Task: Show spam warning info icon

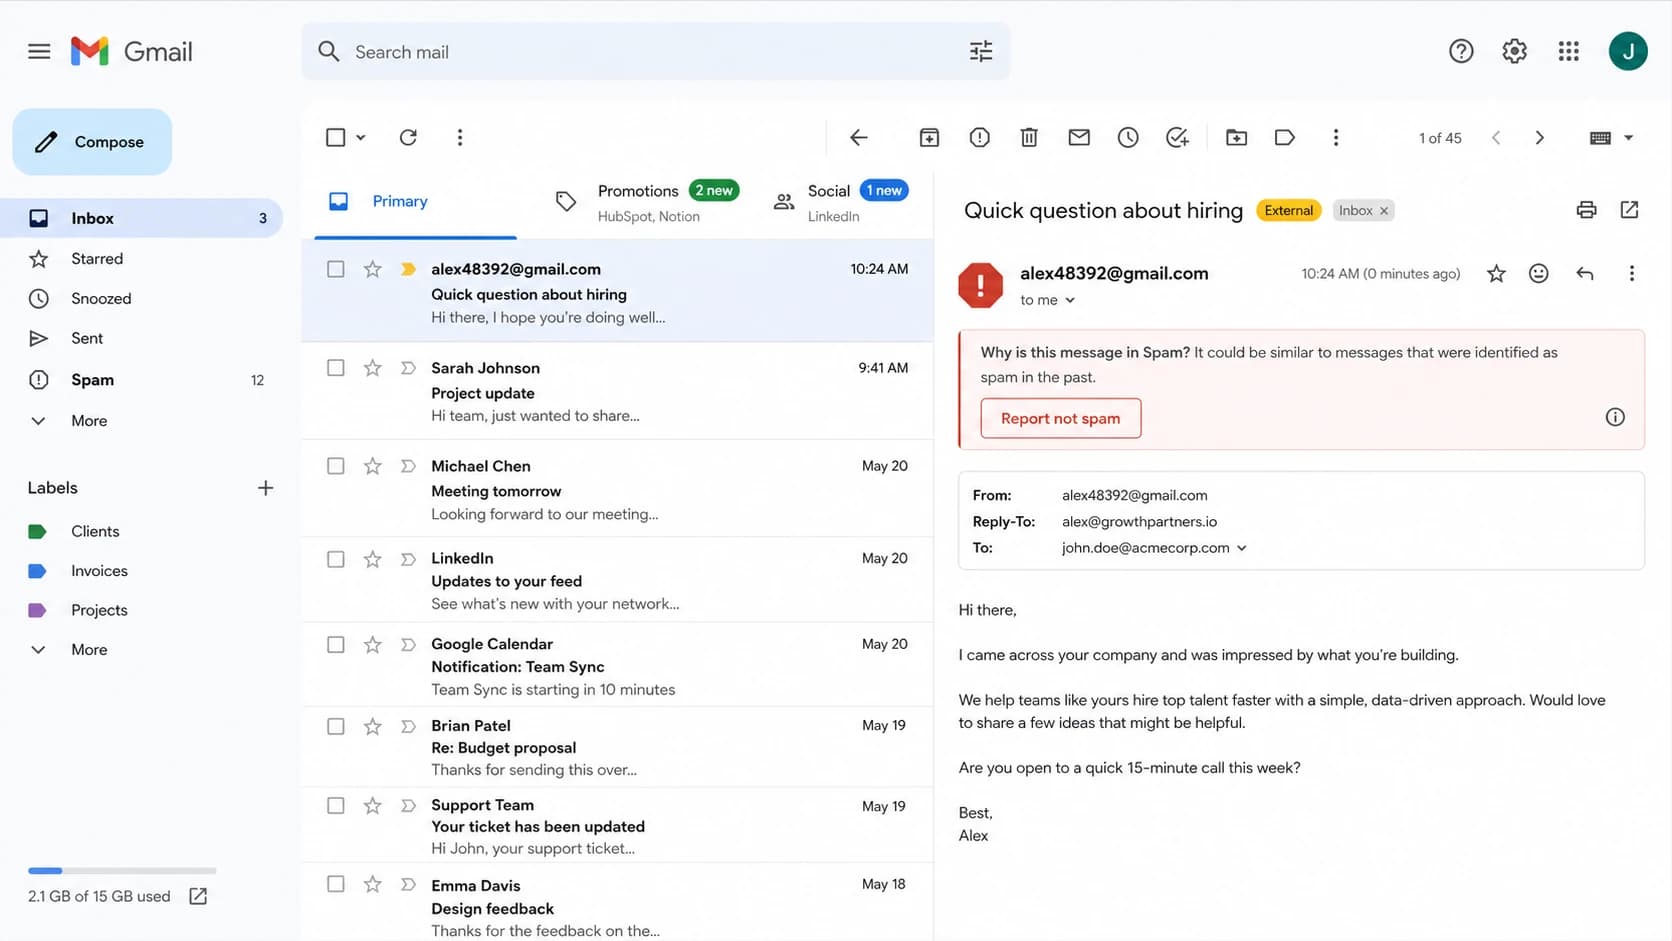Action: click(x=1615, y=417)
